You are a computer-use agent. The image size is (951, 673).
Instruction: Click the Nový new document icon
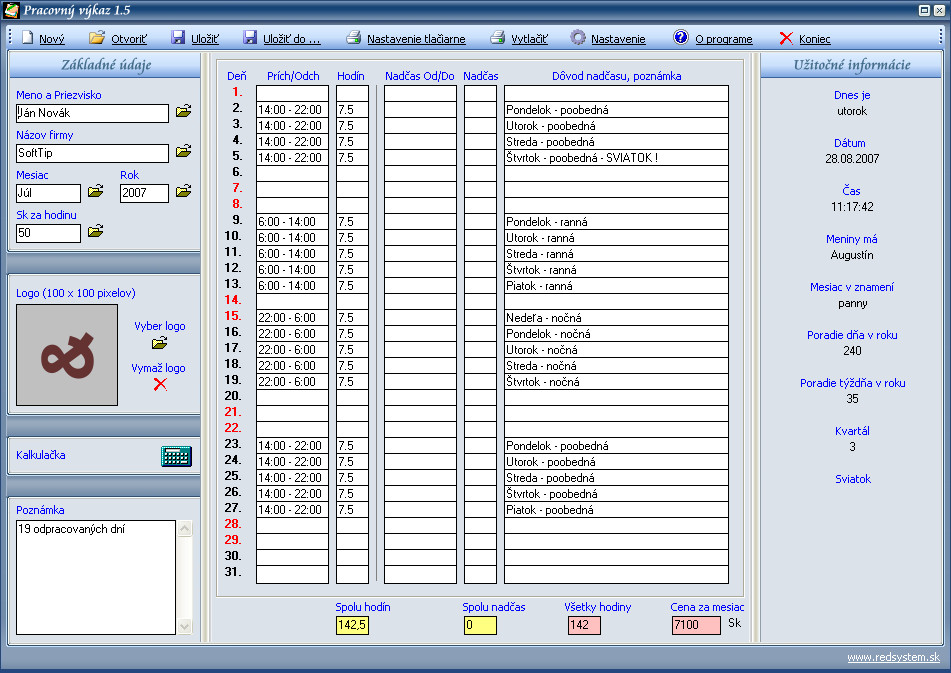[27, 38]
